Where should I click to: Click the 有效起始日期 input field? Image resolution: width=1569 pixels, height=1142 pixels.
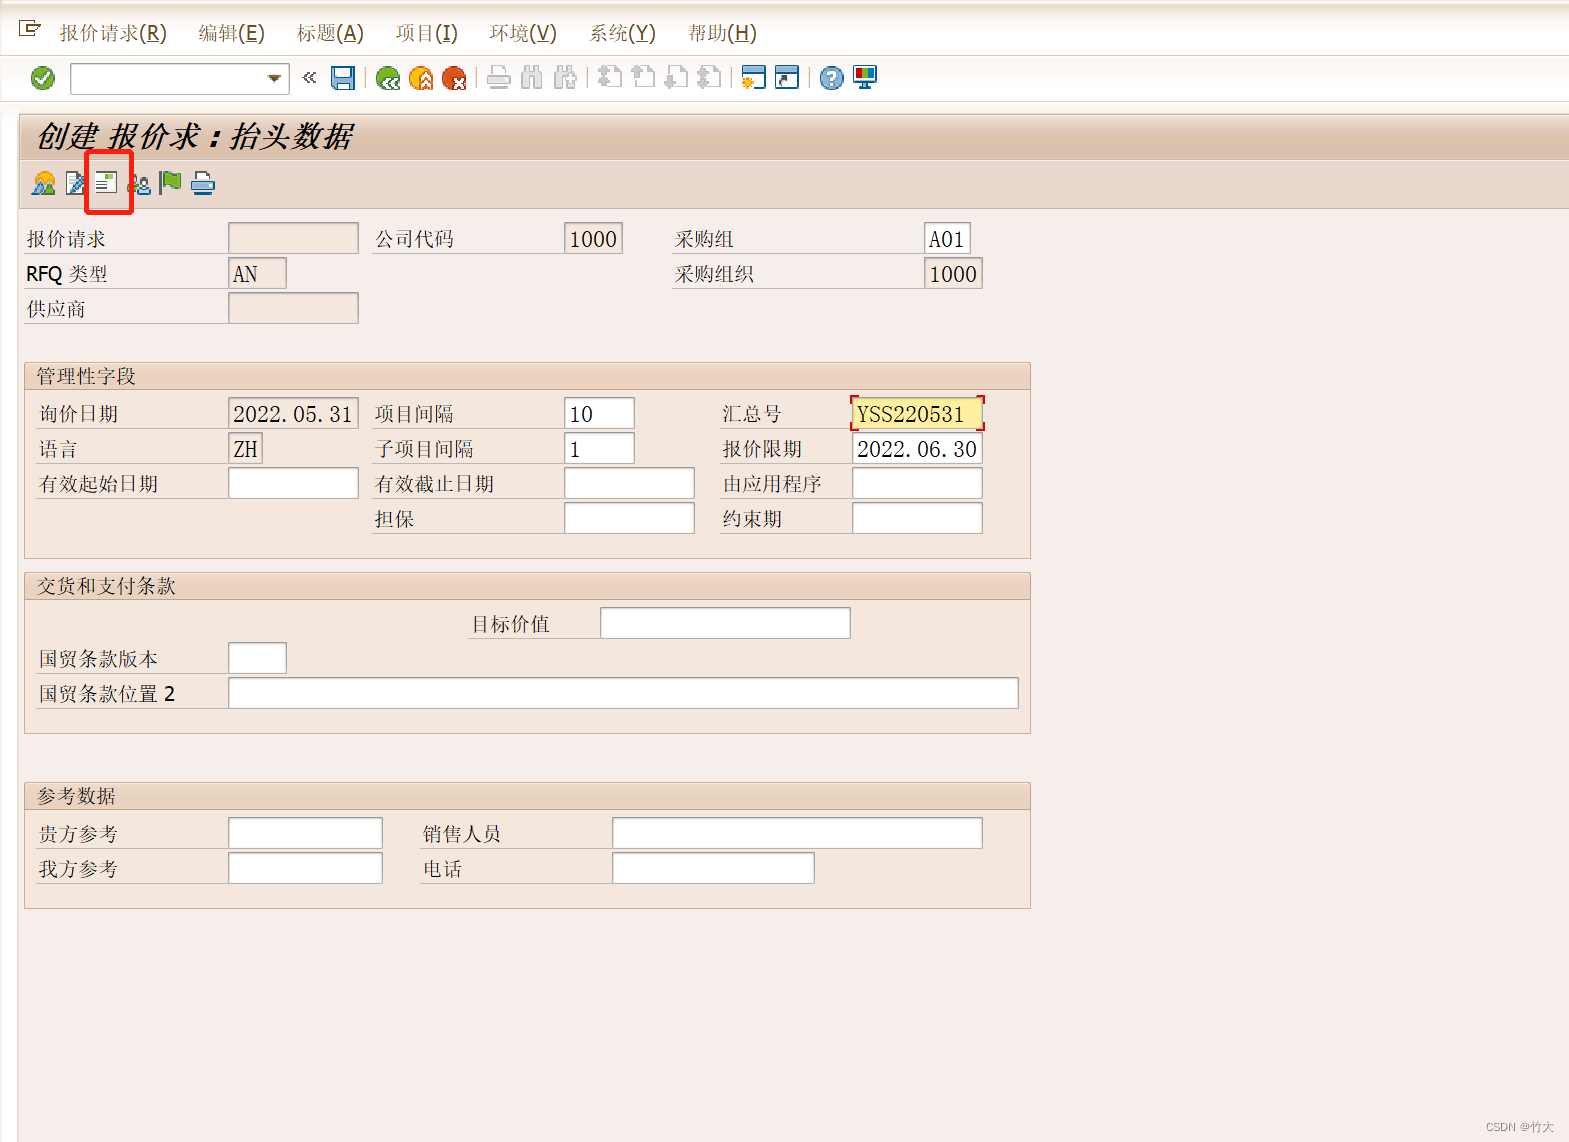293,484
